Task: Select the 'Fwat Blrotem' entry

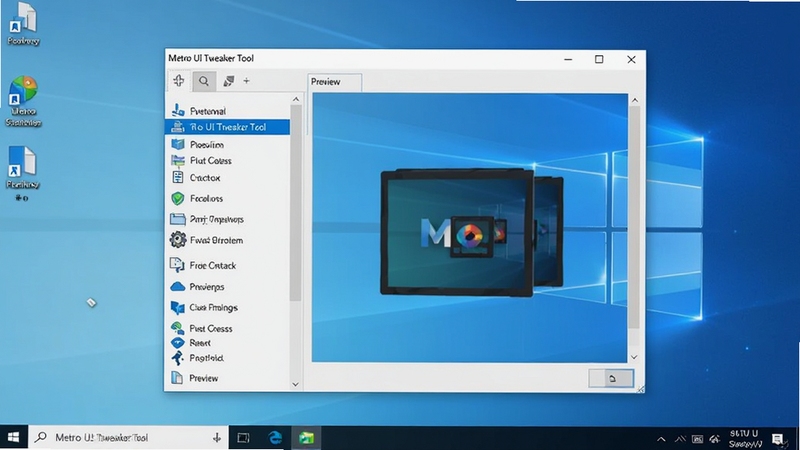Action: pos(216,240)
